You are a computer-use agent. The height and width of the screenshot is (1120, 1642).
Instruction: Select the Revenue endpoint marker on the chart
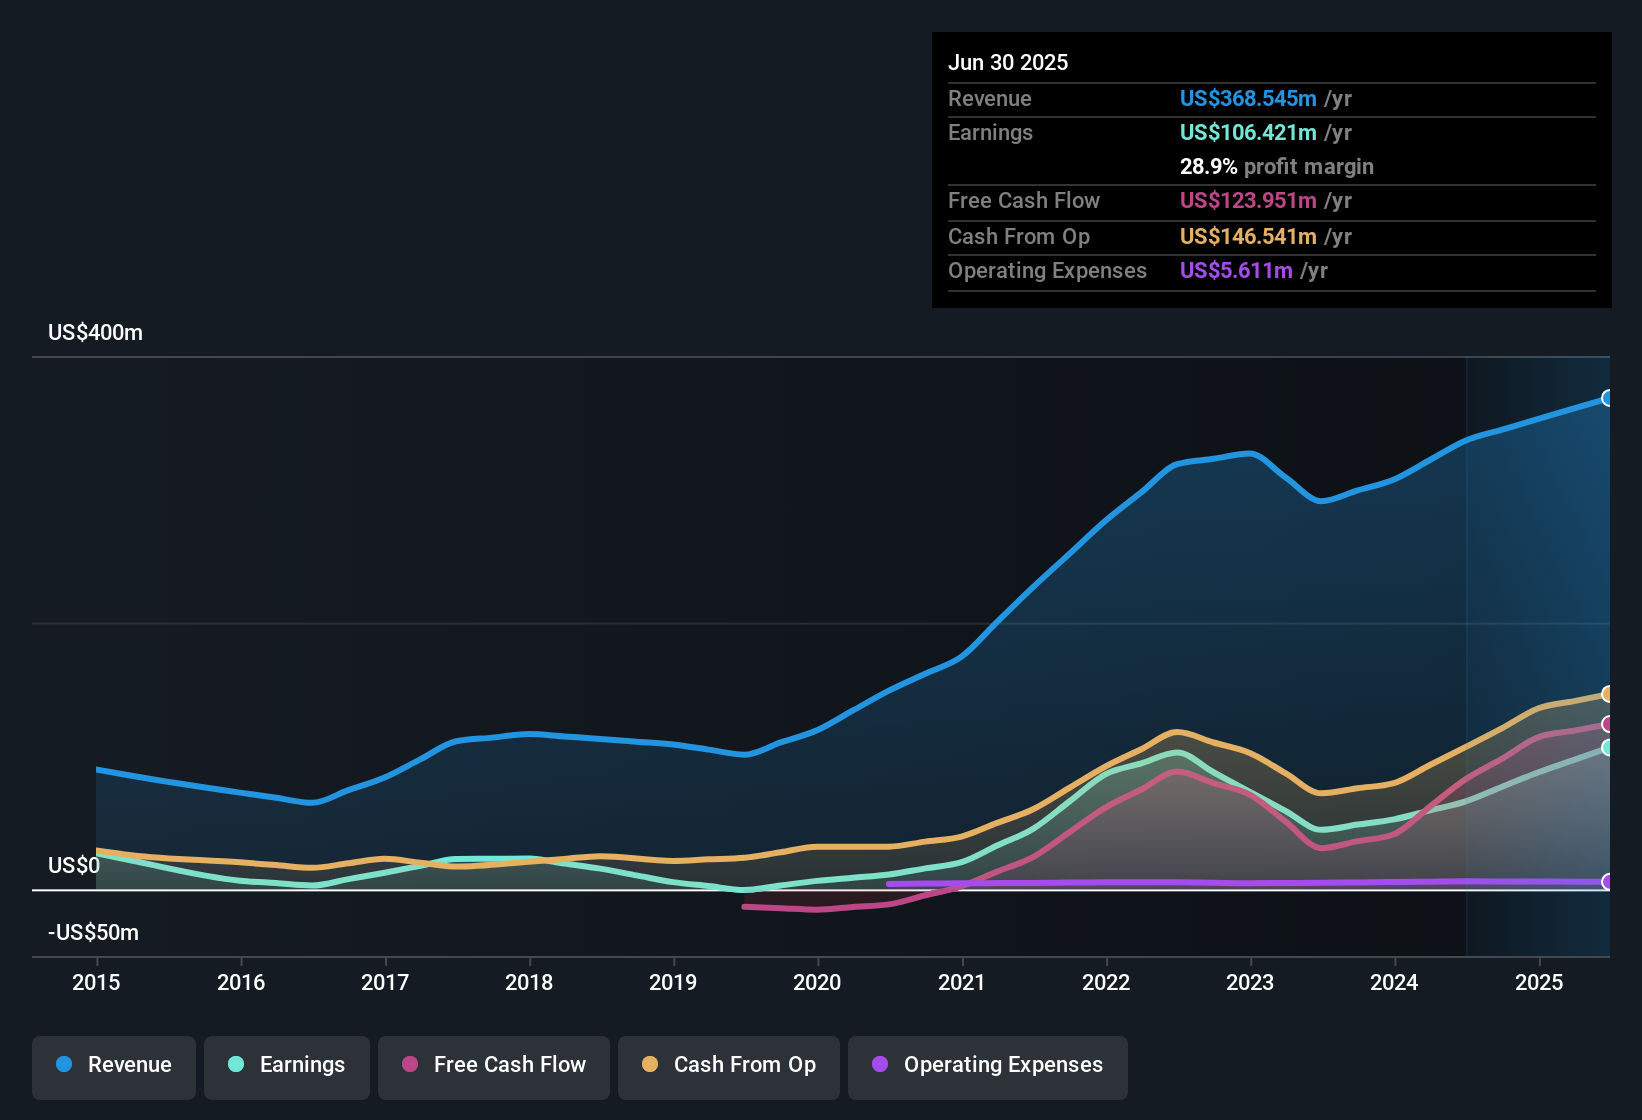click(1607, 398)
